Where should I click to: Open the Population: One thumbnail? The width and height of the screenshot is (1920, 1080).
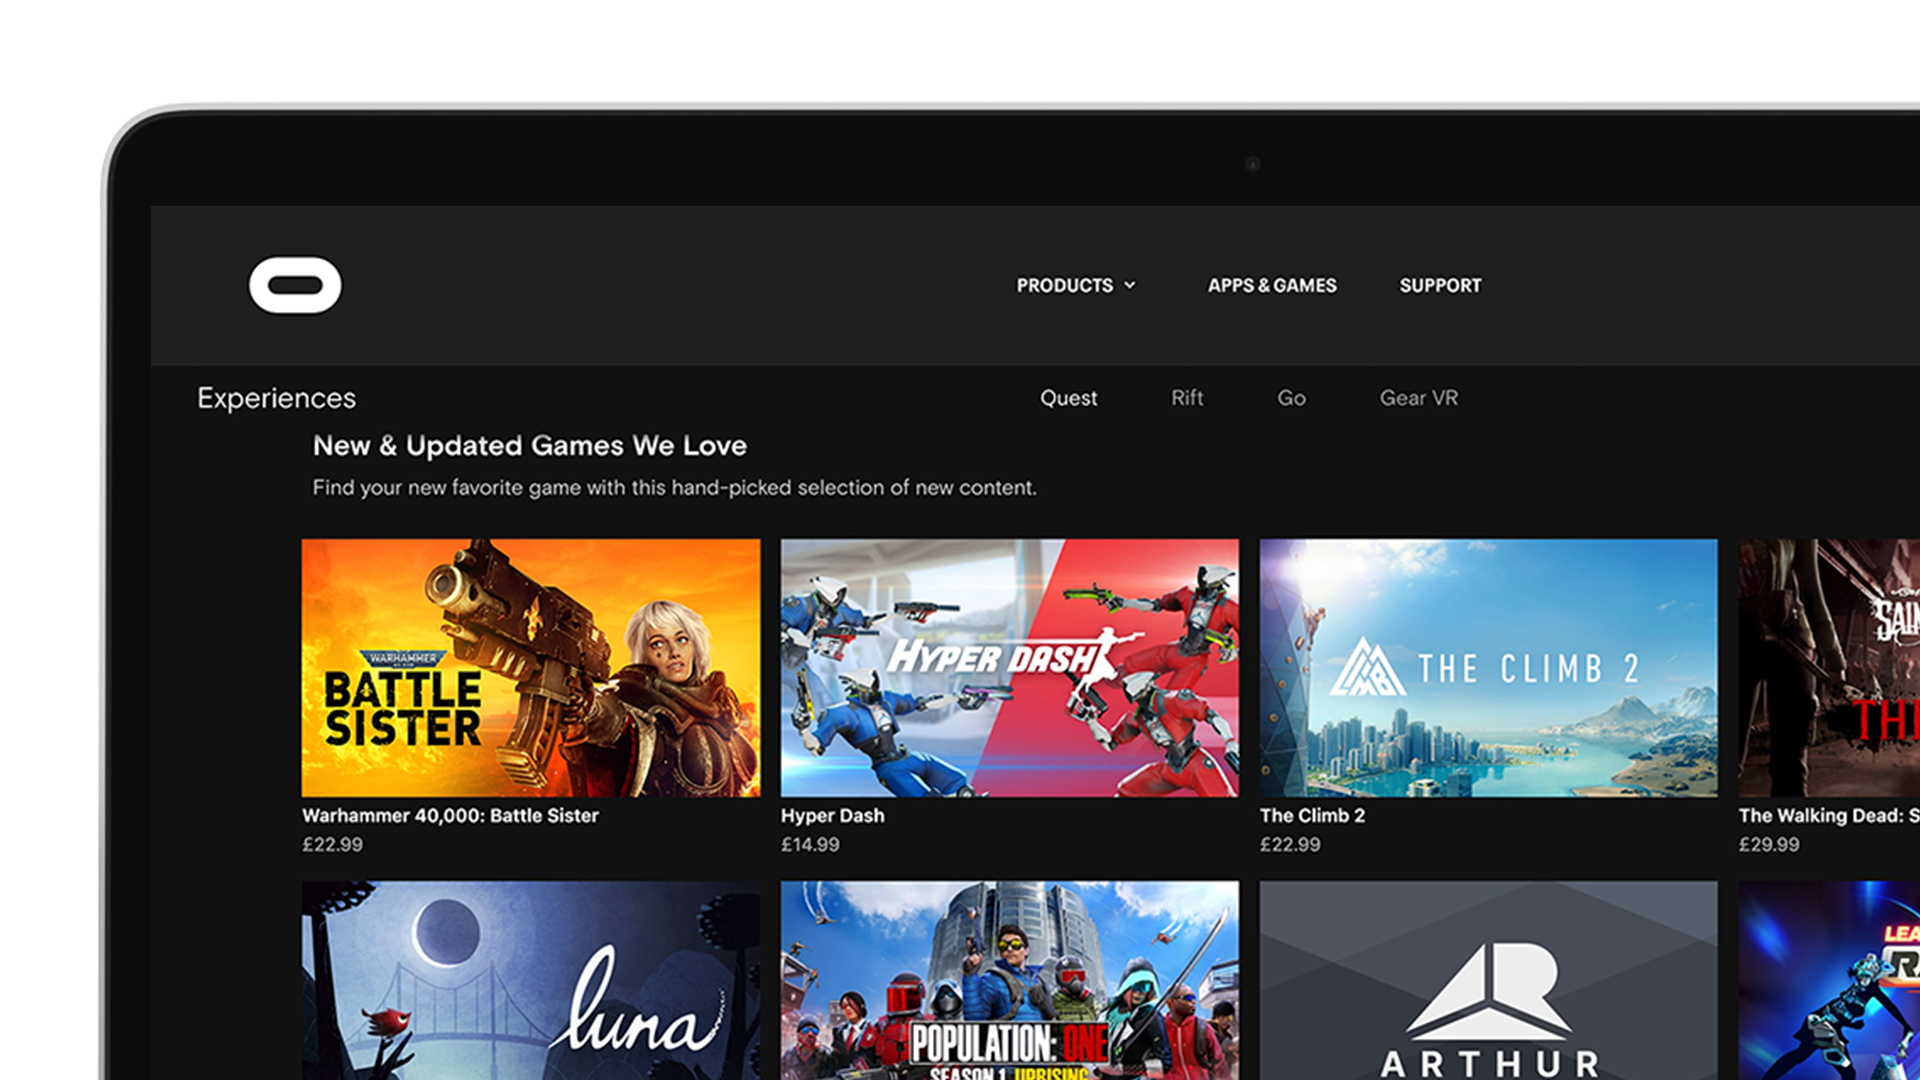click(x=1009, y=980)
